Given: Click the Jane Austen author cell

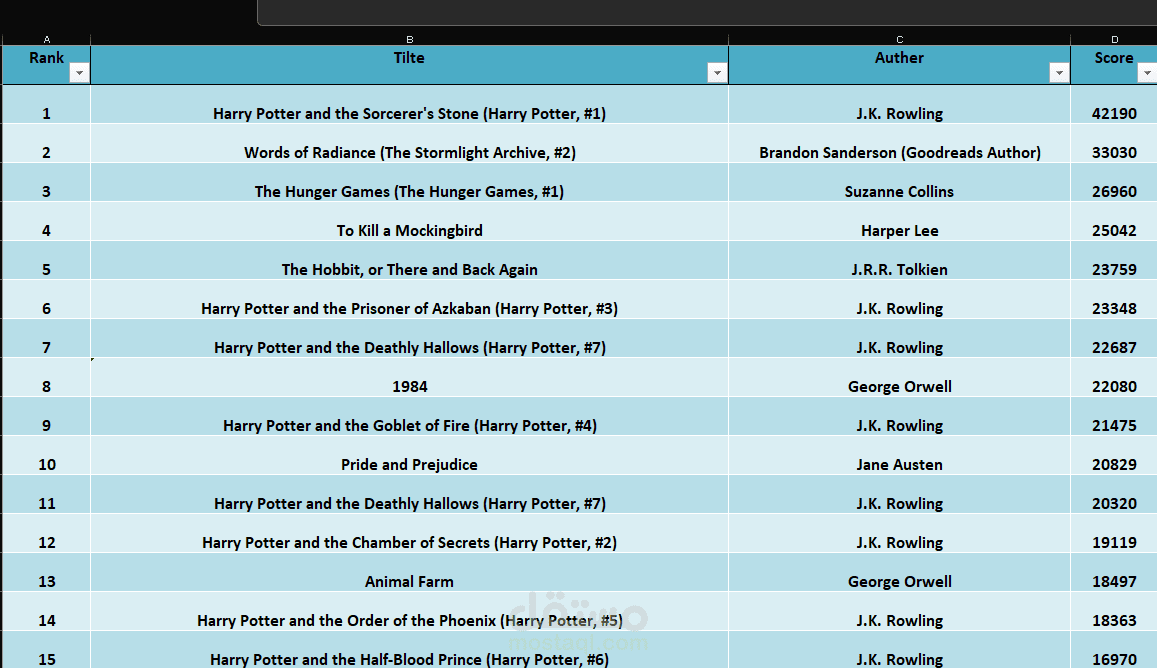Looking at the screenshot, I should tap(899, 456).
